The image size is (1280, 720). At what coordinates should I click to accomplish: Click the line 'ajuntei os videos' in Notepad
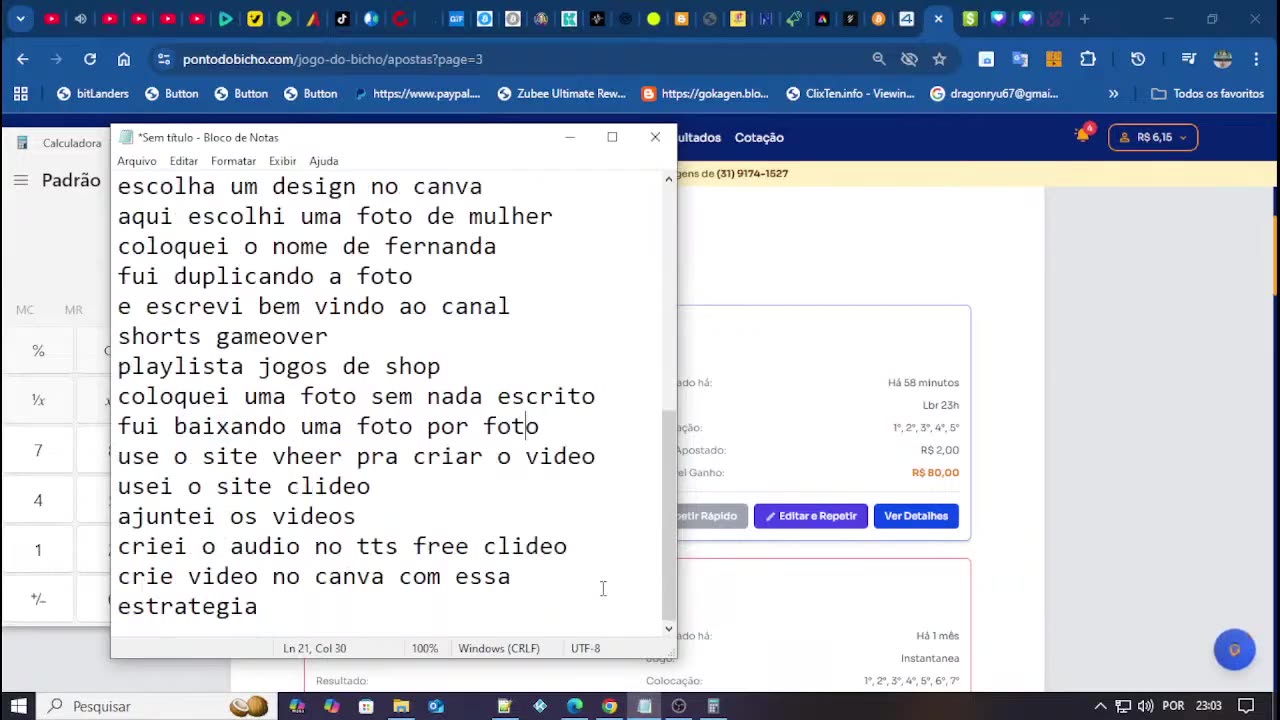[x=237, y=516]
